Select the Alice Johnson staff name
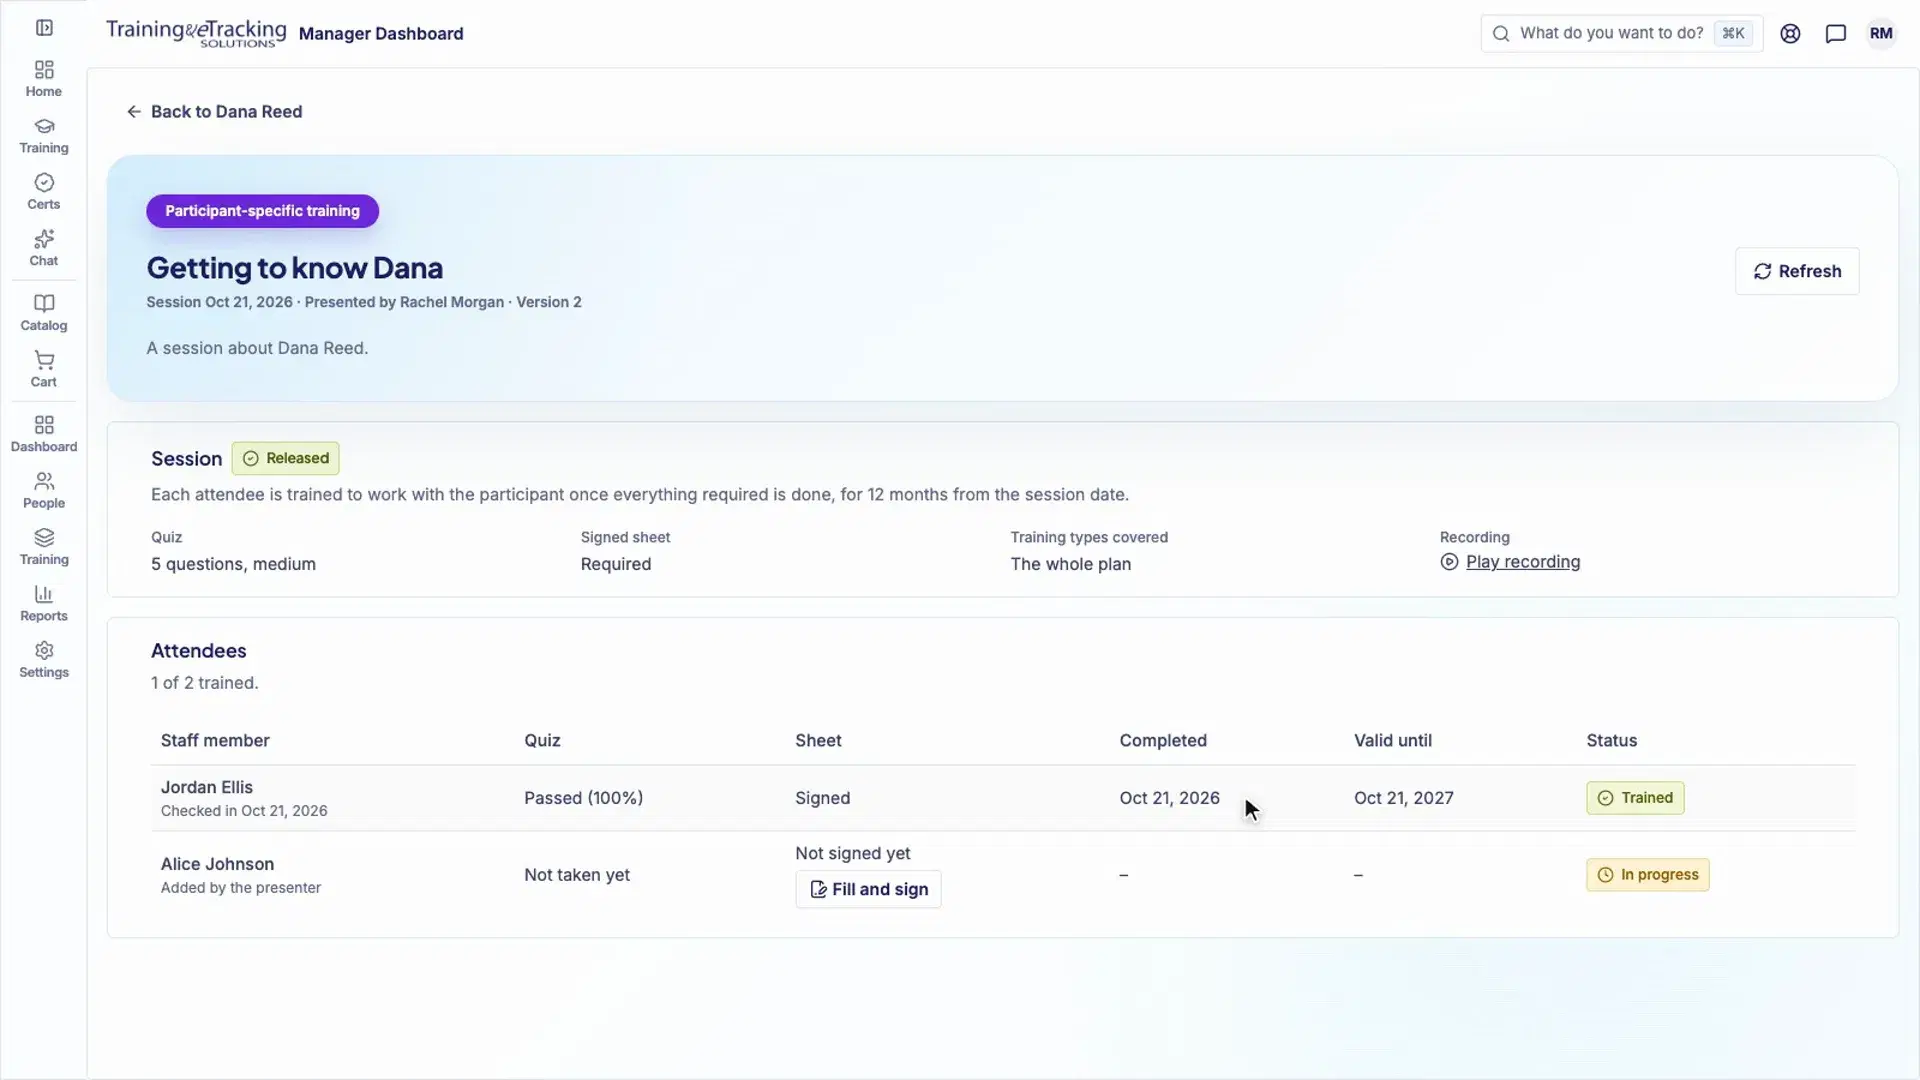 (x=217, y=864)
